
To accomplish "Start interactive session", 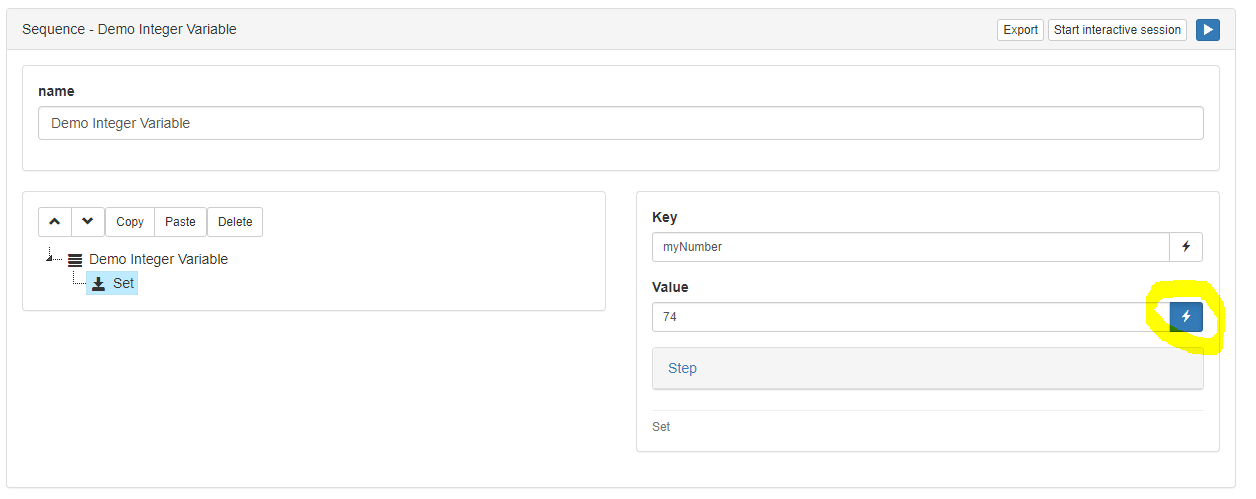I will [1117, 30].
